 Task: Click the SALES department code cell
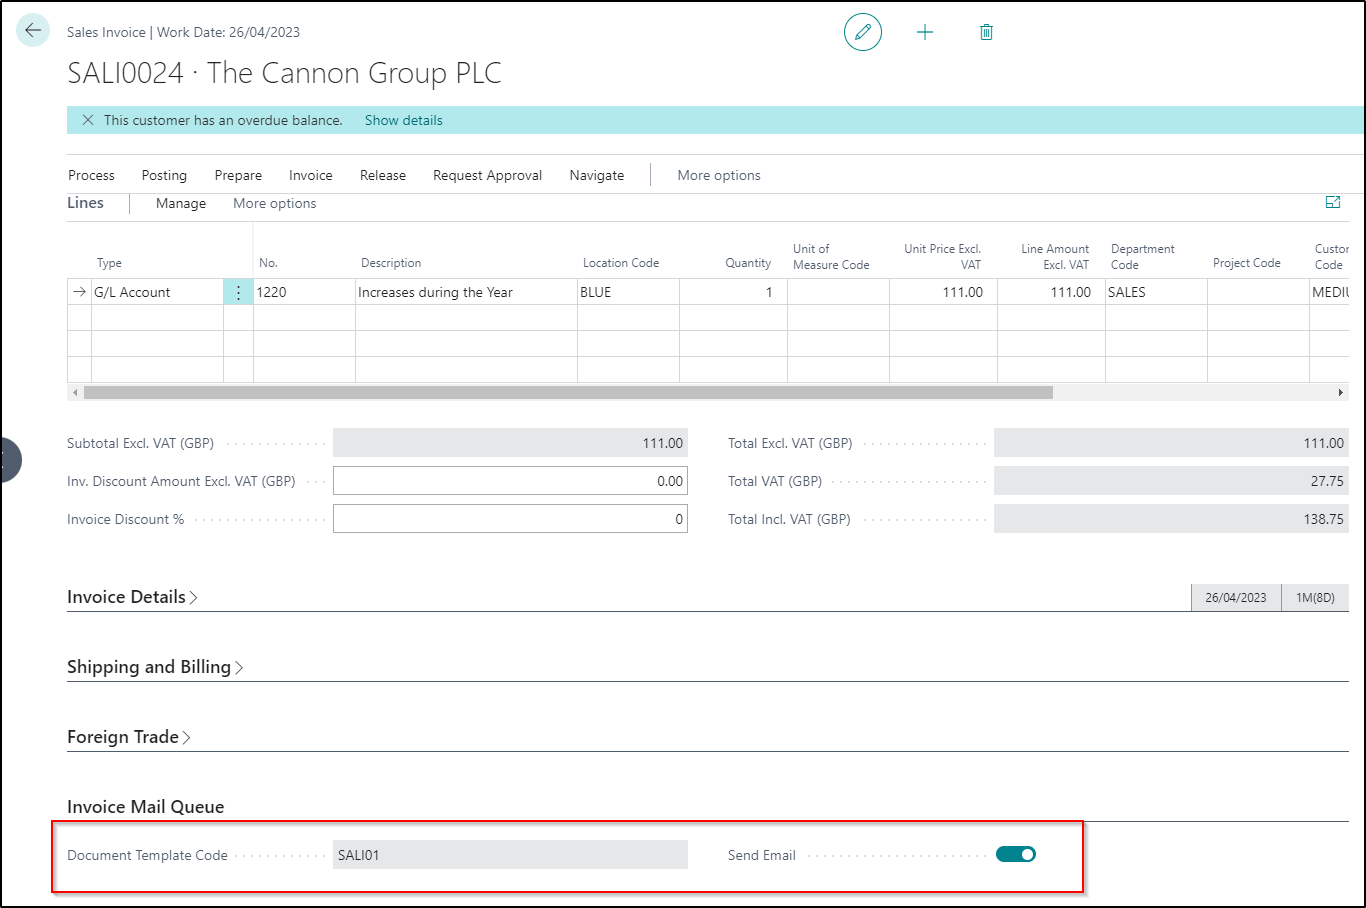[1156, 292]
